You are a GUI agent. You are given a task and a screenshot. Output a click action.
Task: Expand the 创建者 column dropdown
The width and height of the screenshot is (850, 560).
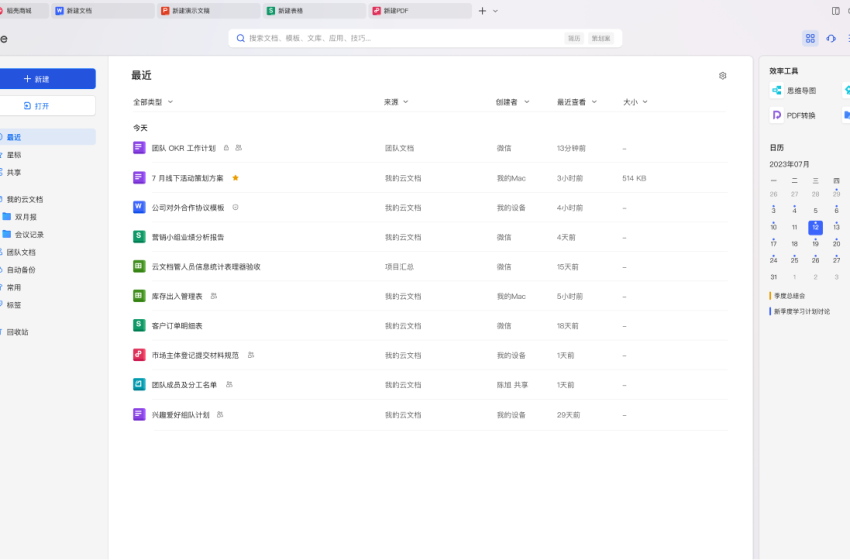click(512, 102)
